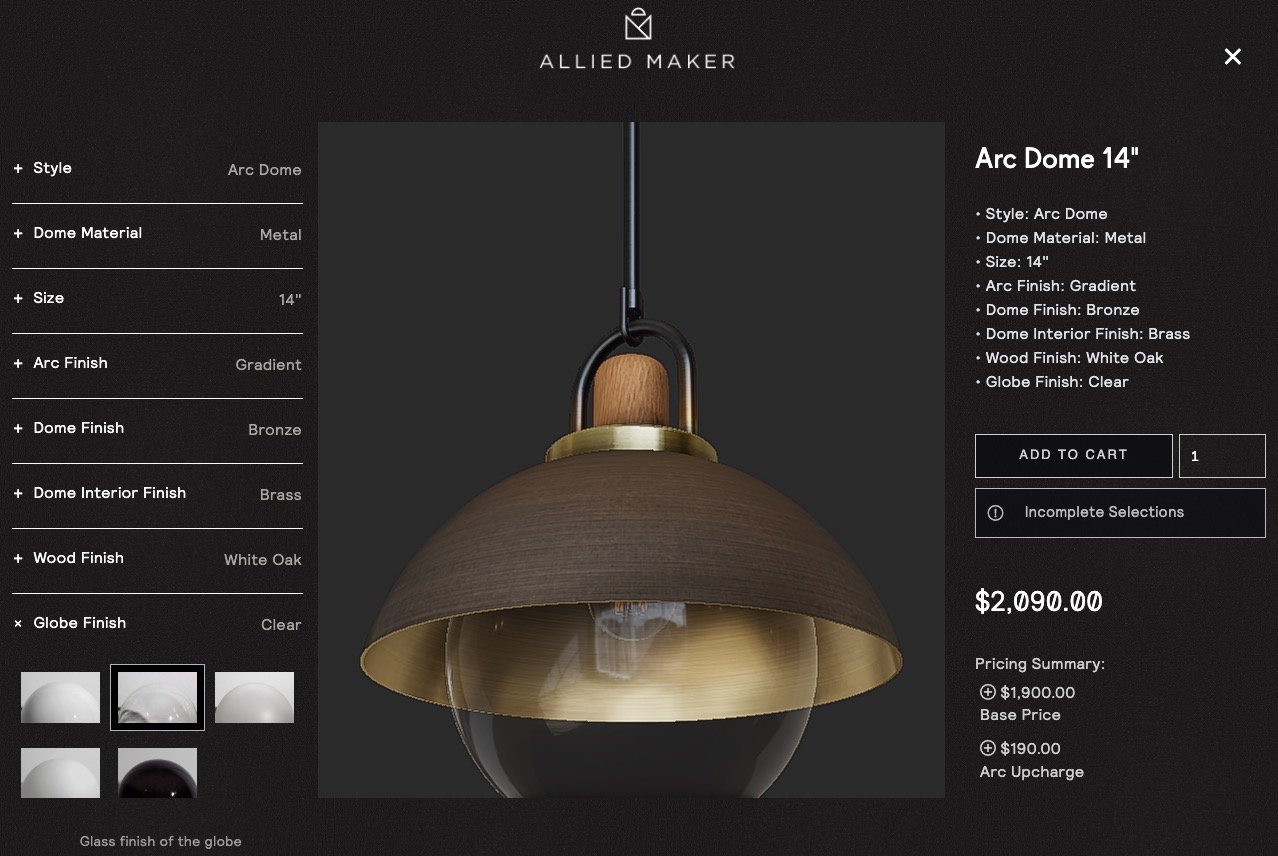Open the Dome Interior Finish section
Image resolution: width=1278 pixels, height=856 pixels.
157,494
